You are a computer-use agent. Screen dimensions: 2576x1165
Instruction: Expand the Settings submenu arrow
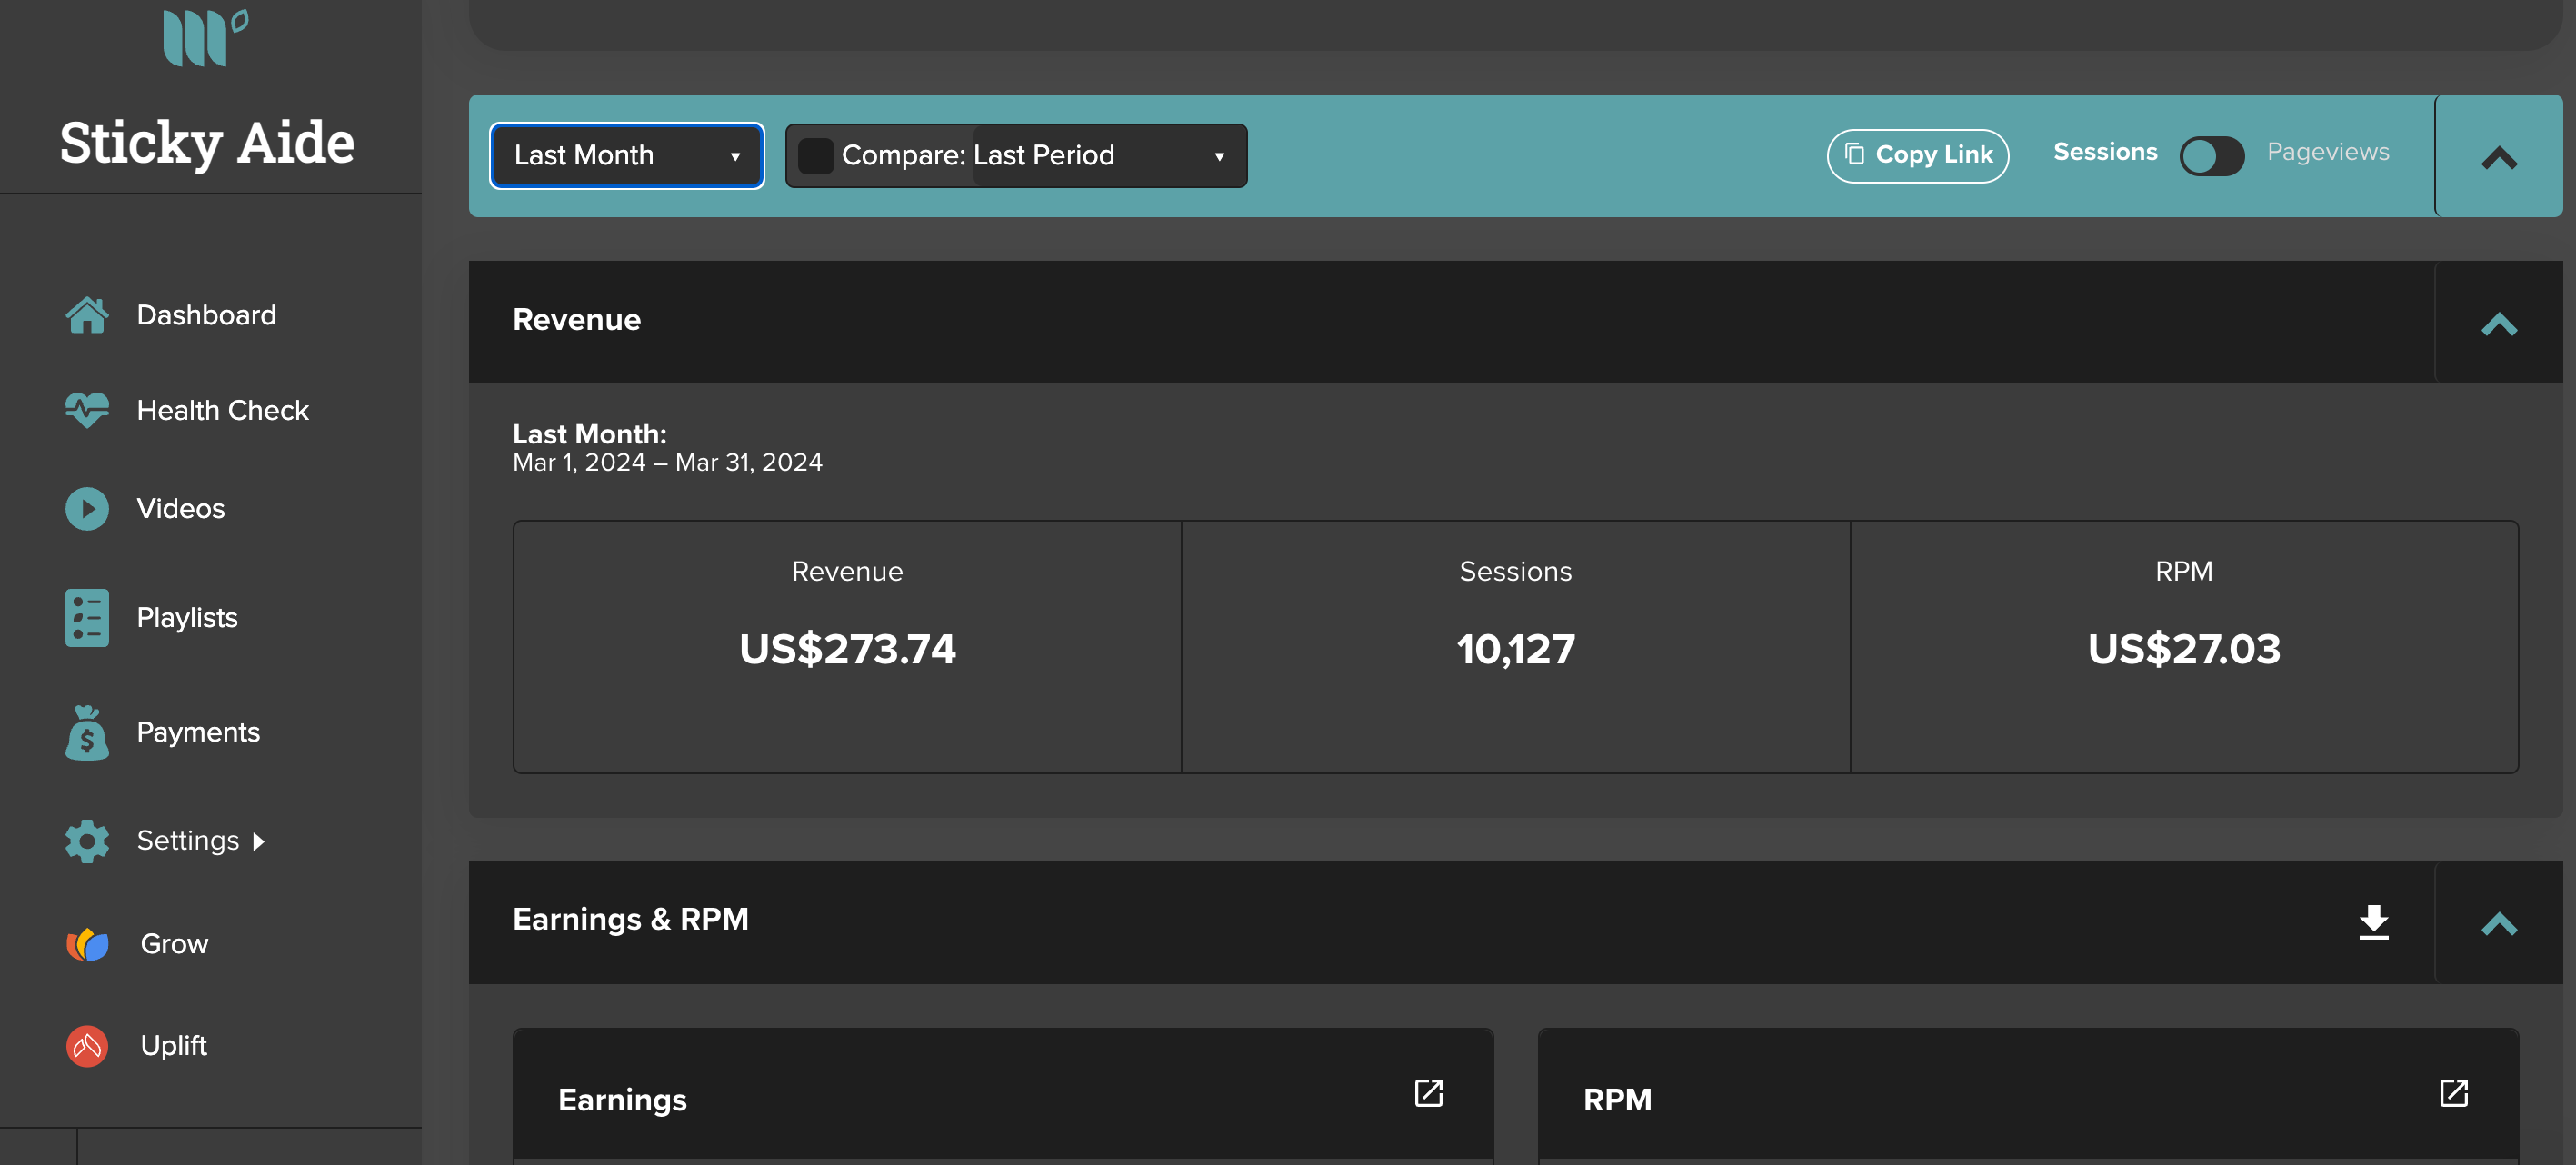tap(259, 842)
